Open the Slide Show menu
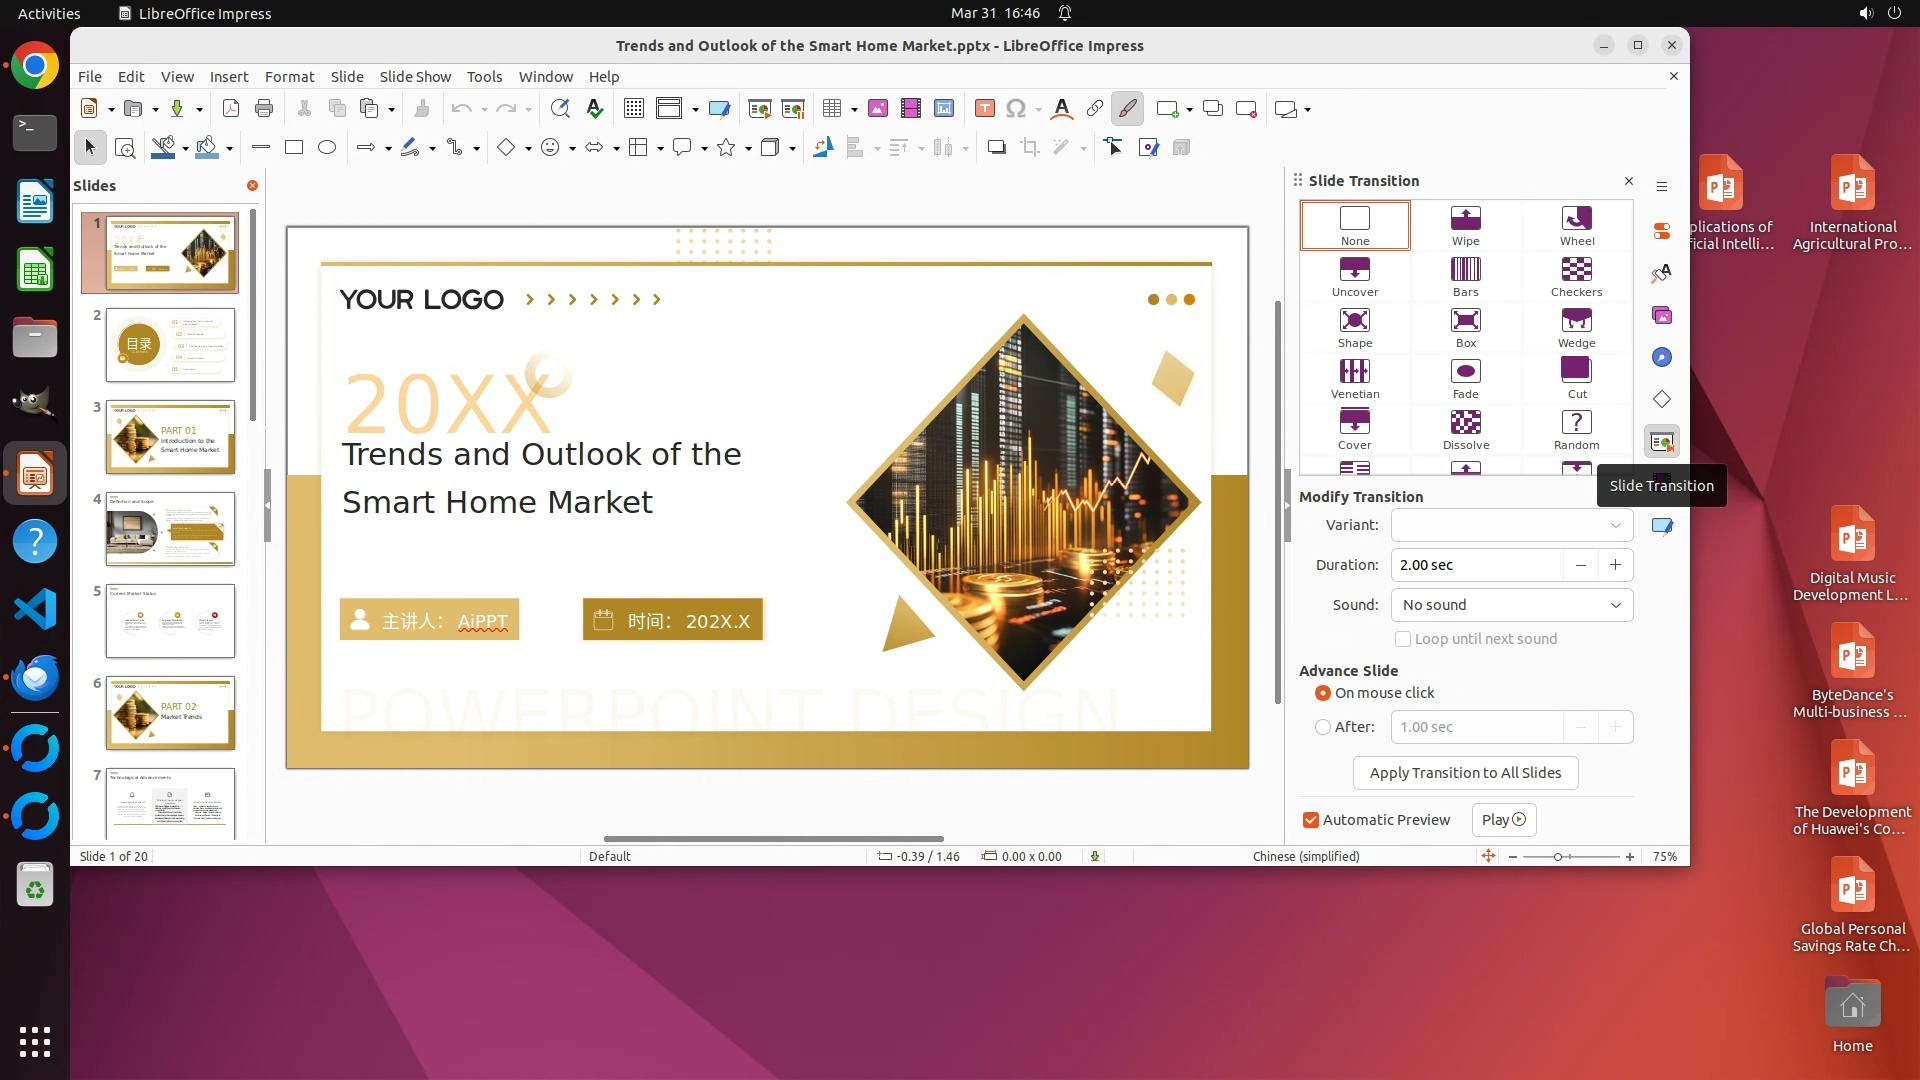The height and width of the screenshot is (1080, 1920). point(415,77)
